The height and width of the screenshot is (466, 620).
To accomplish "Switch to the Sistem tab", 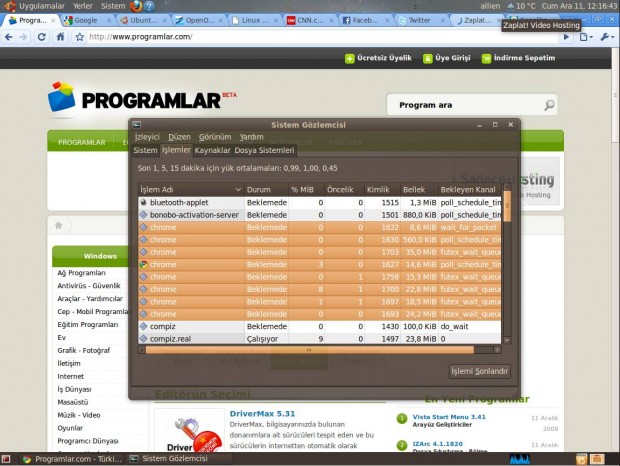I will (145, 150).
